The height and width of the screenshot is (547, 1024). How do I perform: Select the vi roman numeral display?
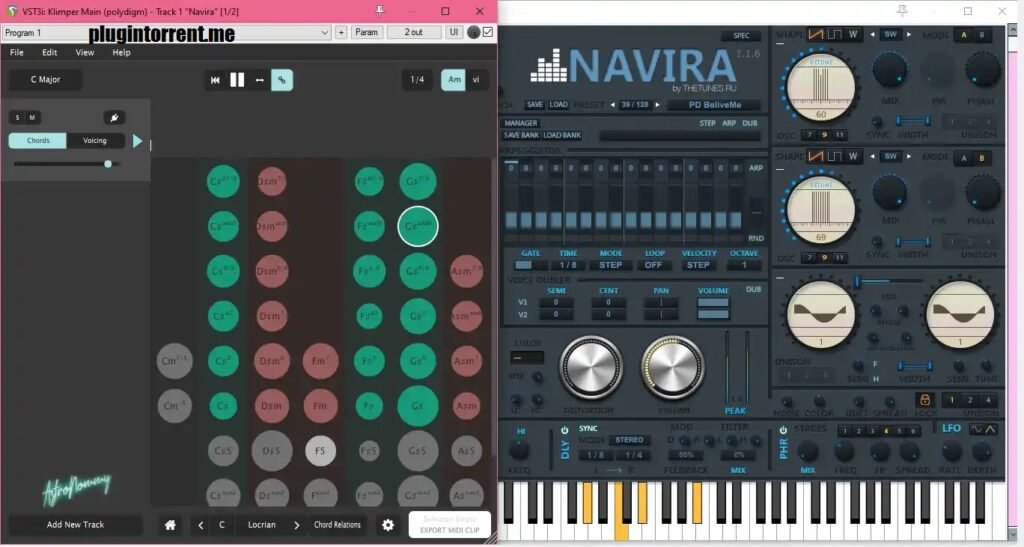tap(476, 80)
